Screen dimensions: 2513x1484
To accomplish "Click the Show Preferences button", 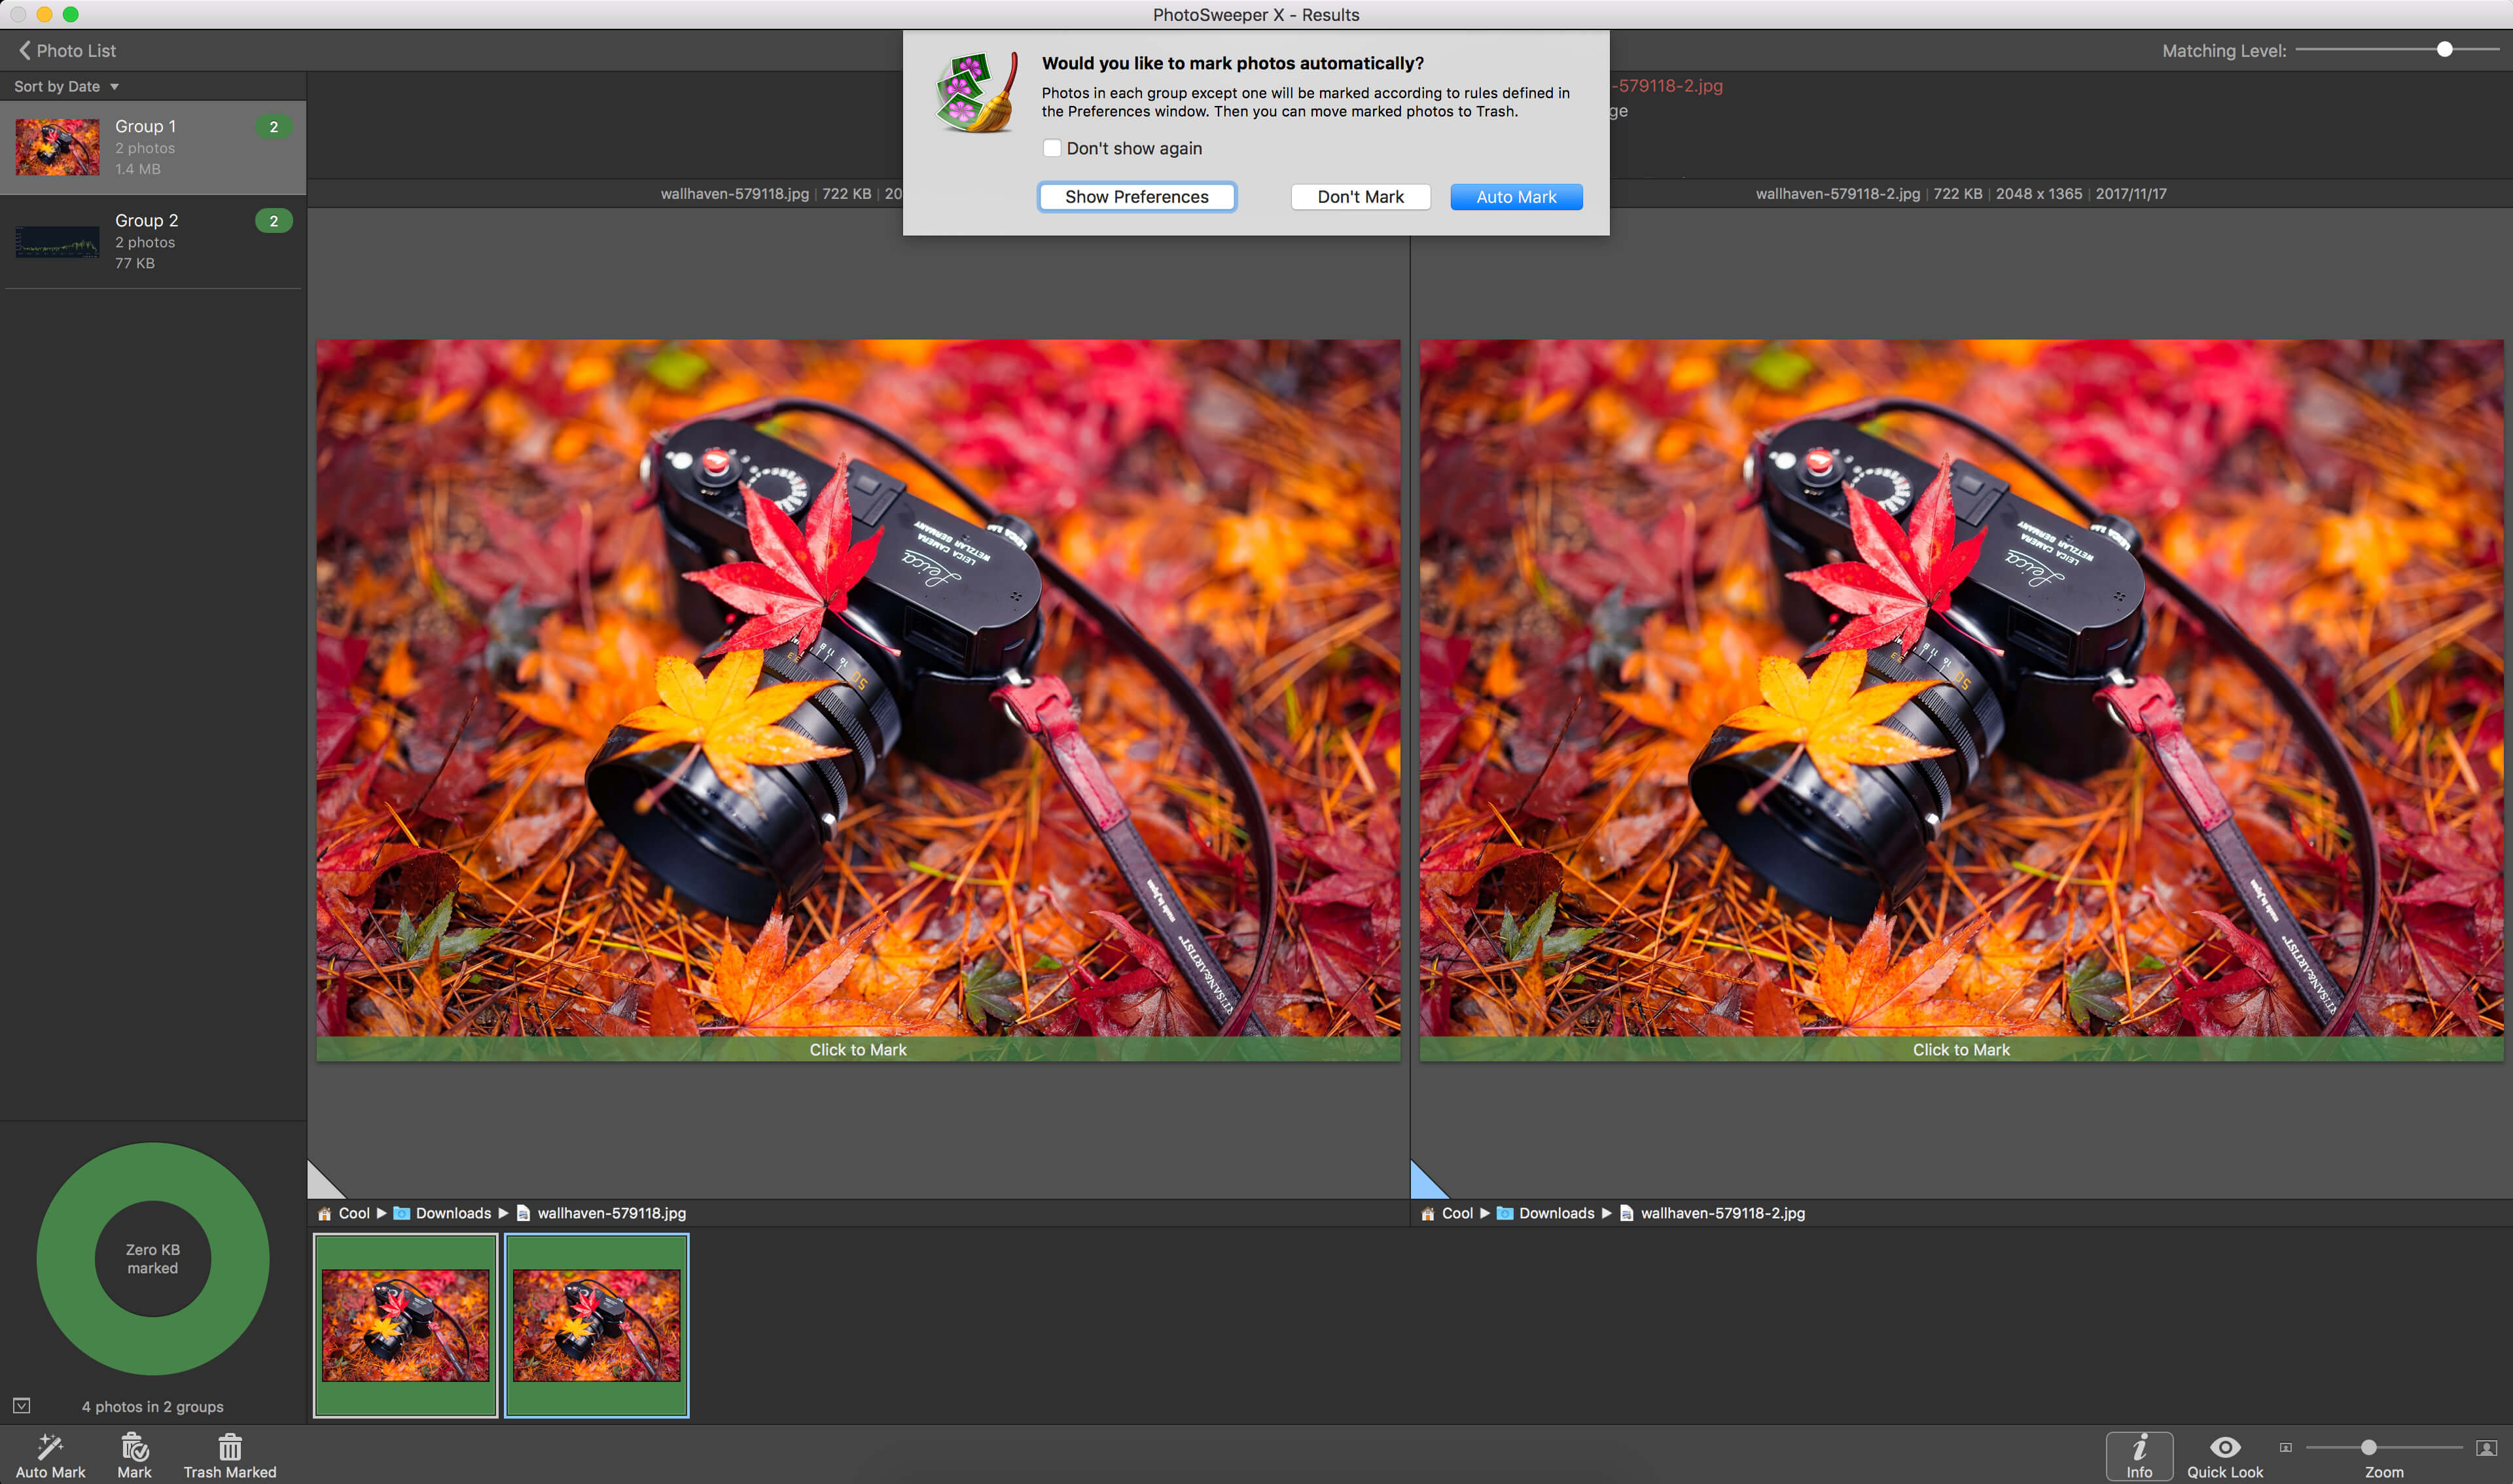I will coord(1136,197).
